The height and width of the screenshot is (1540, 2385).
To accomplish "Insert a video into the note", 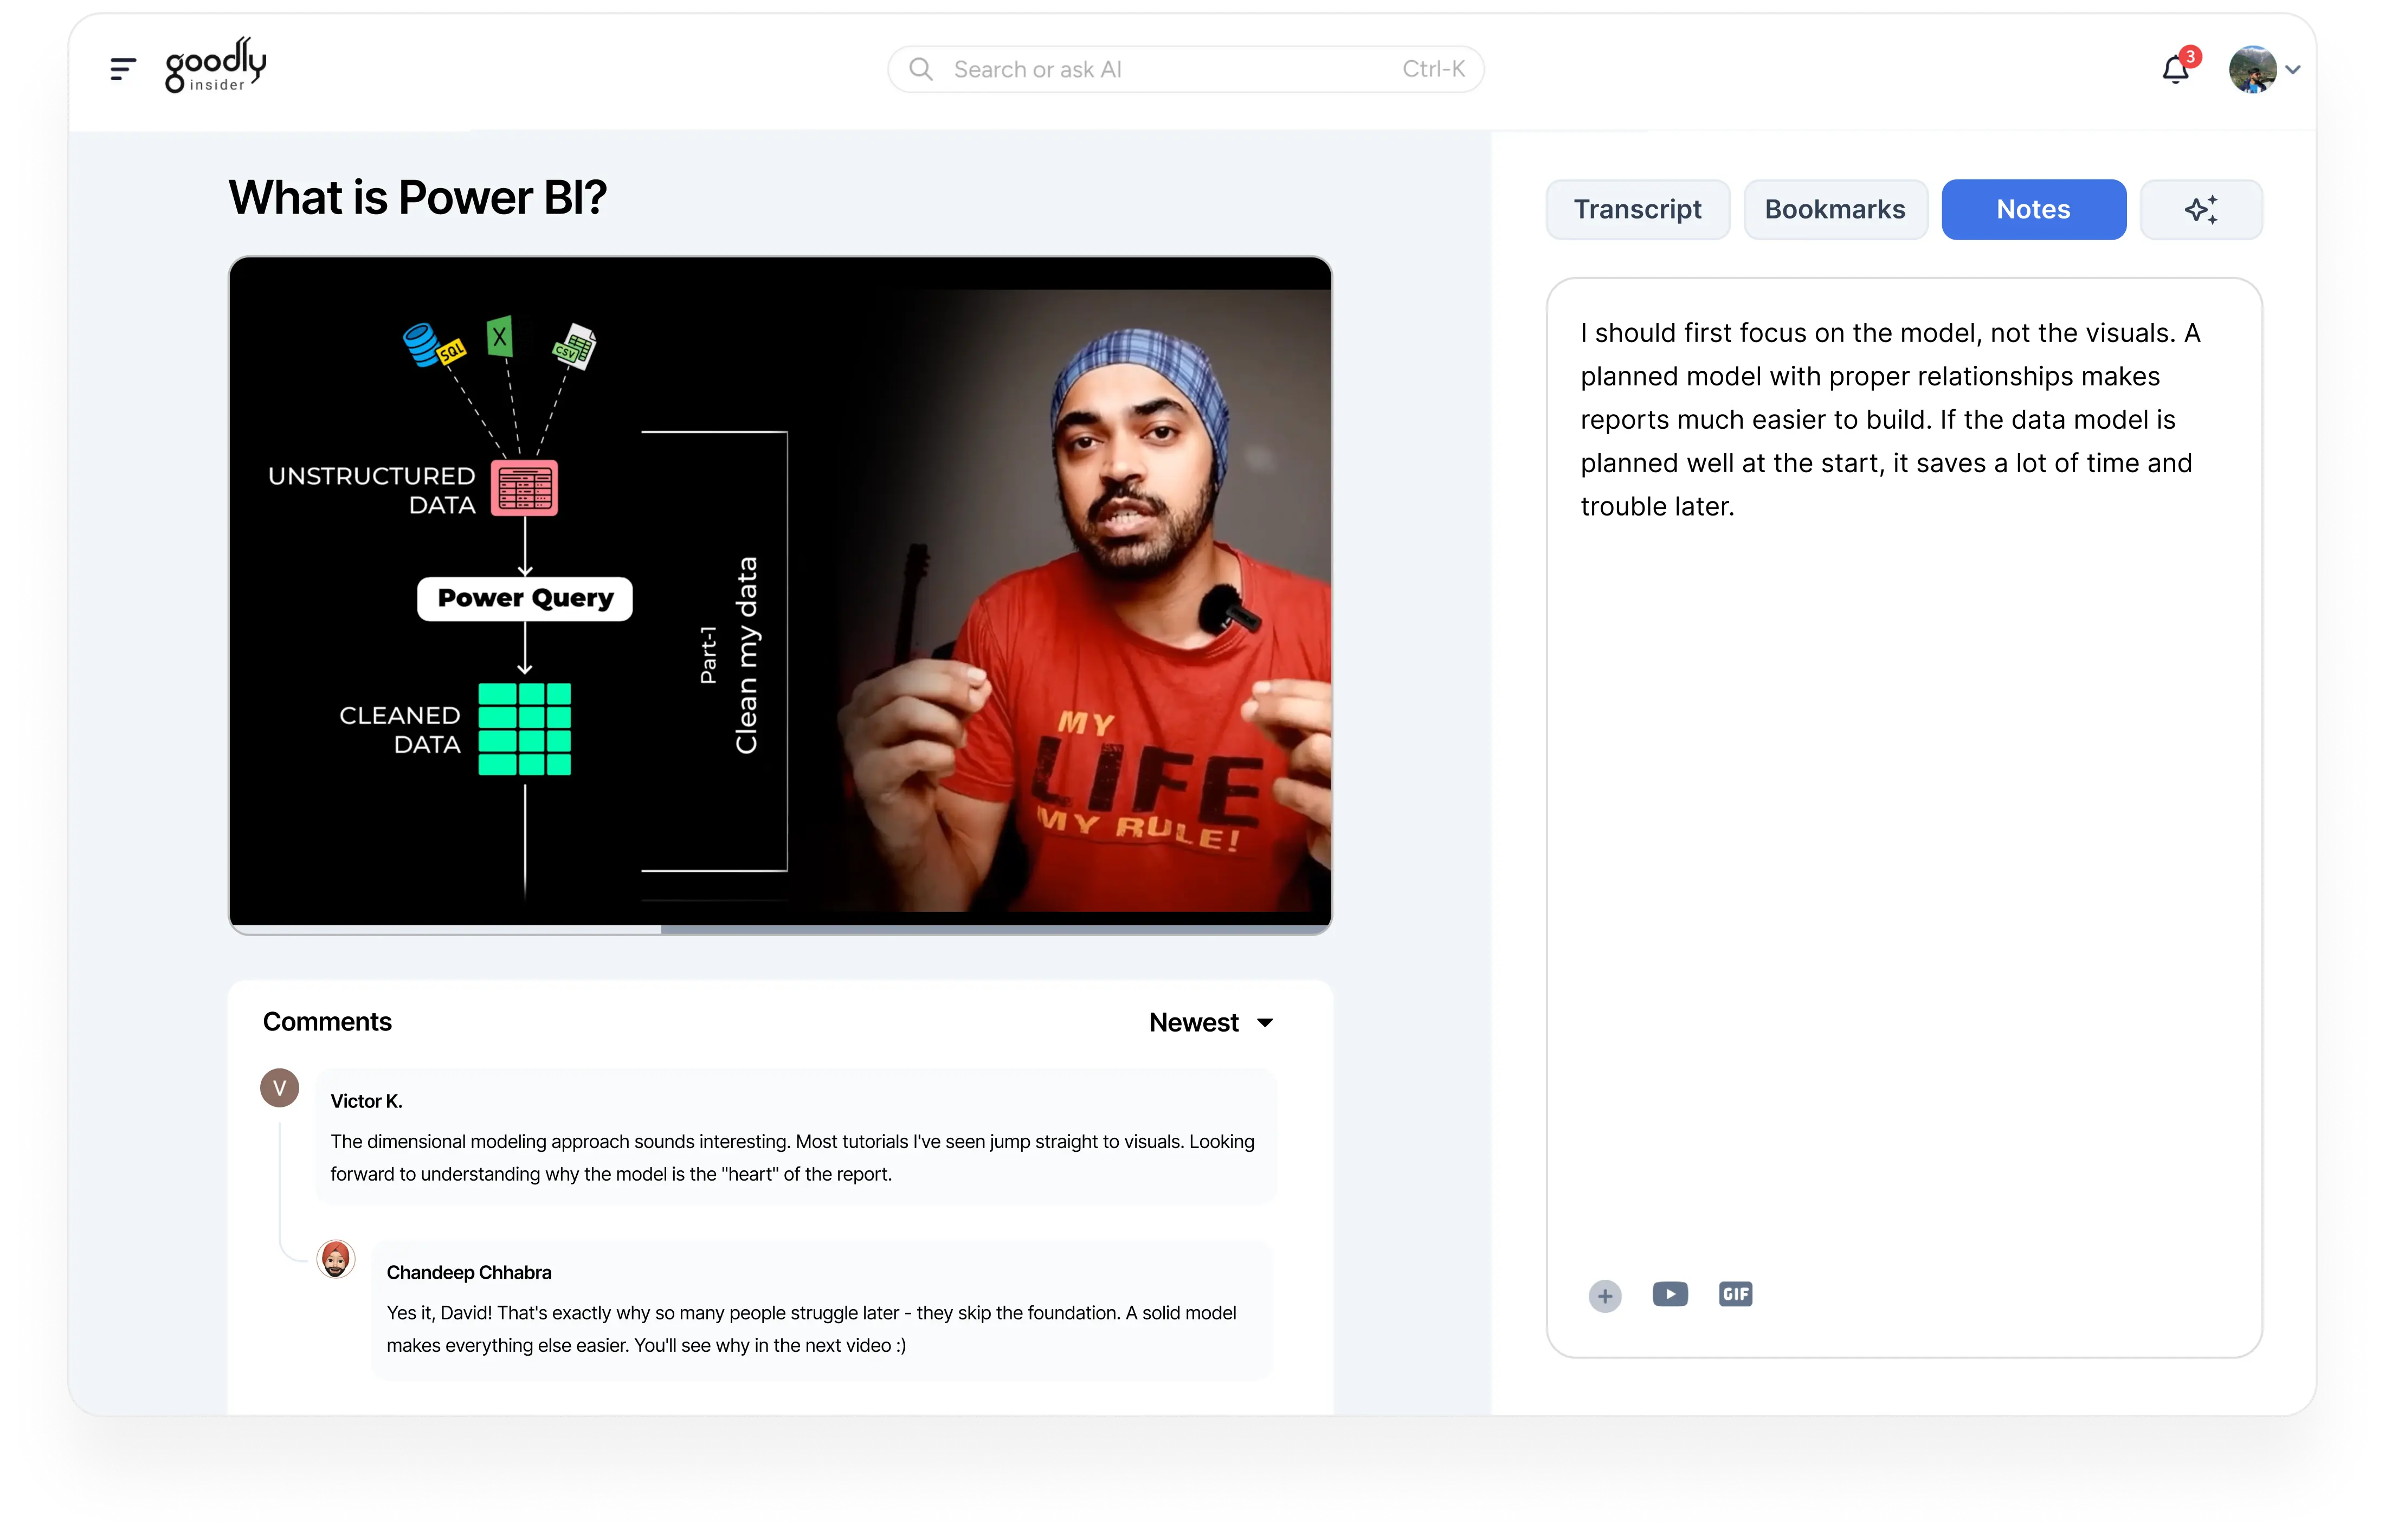I will [x=1669, y=1294].
